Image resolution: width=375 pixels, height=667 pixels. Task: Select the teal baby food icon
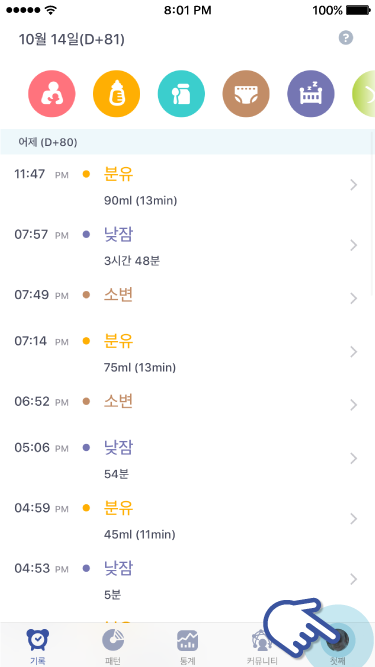(181, 94)
